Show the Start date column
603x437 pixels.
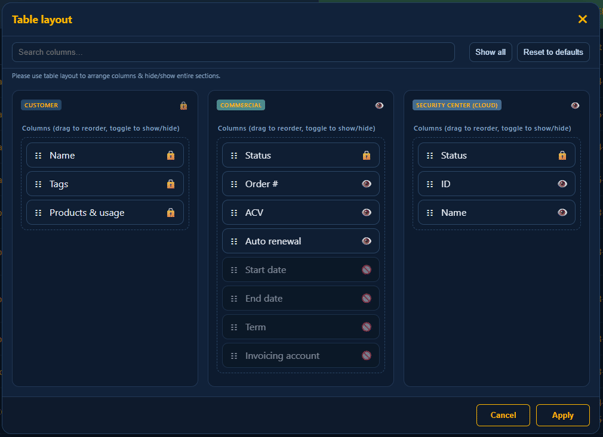coord(366,270)
